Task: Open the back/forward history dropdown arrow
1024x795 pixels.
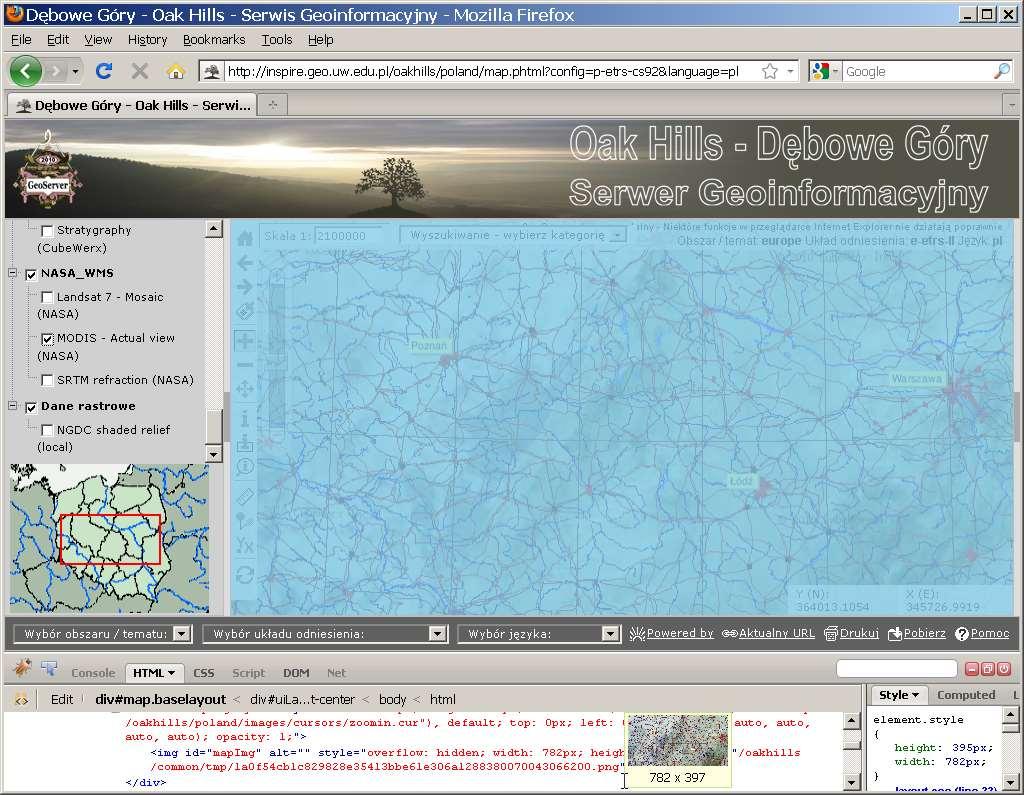Action: pos(76,71)
